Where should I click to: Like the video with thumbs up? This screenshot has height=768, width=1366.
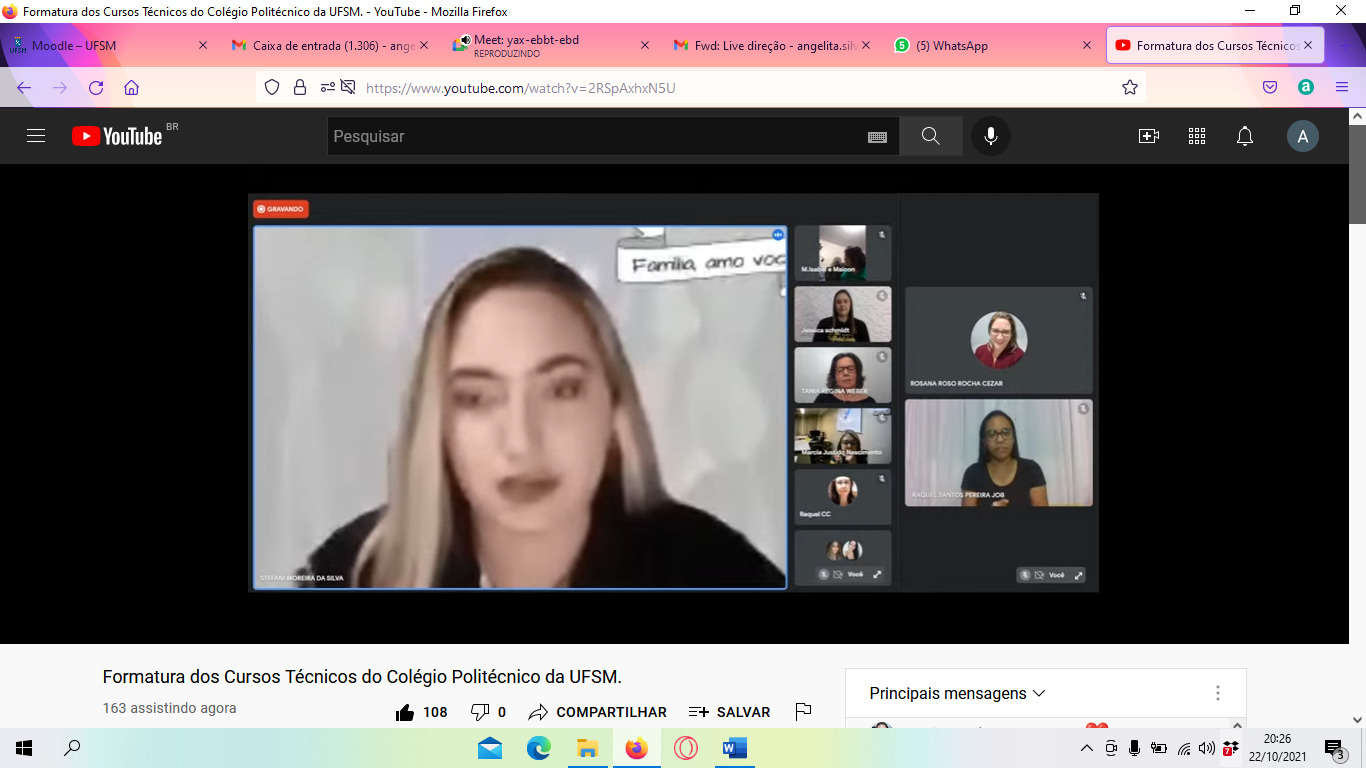pyautogui.click(x=405, y=712)
